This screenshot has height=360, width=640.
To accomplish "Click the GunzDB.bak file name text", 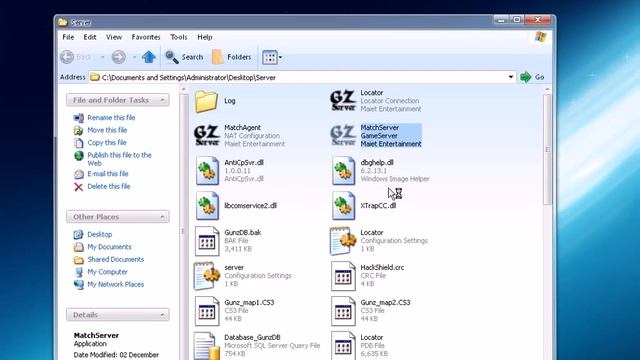I will point(243,232).
